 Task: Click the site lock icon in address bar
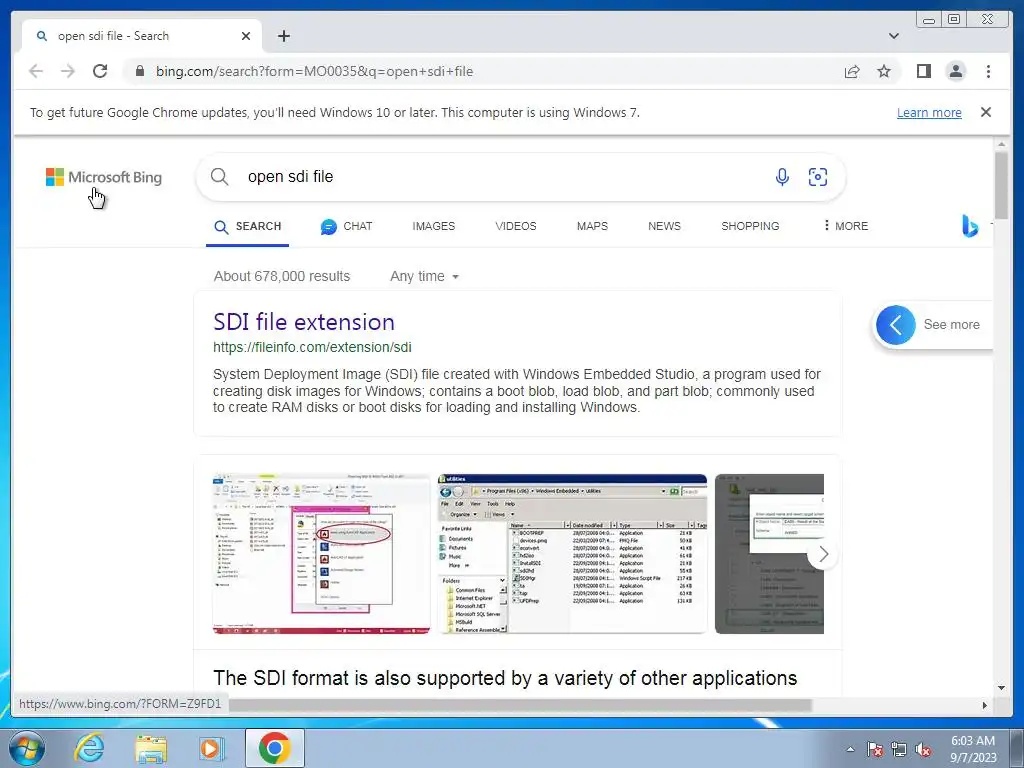(x=140, y=71)
